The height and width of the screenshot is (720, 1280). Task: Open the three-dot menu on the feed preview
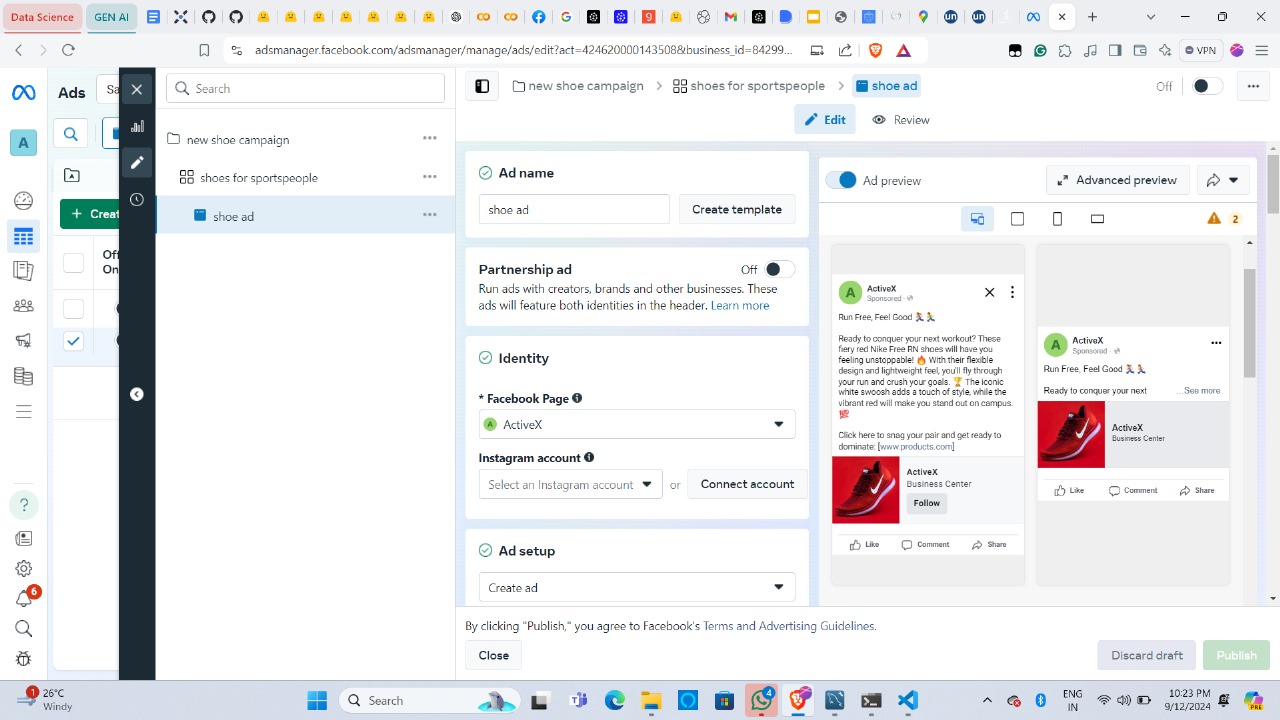pos(1012,292)
